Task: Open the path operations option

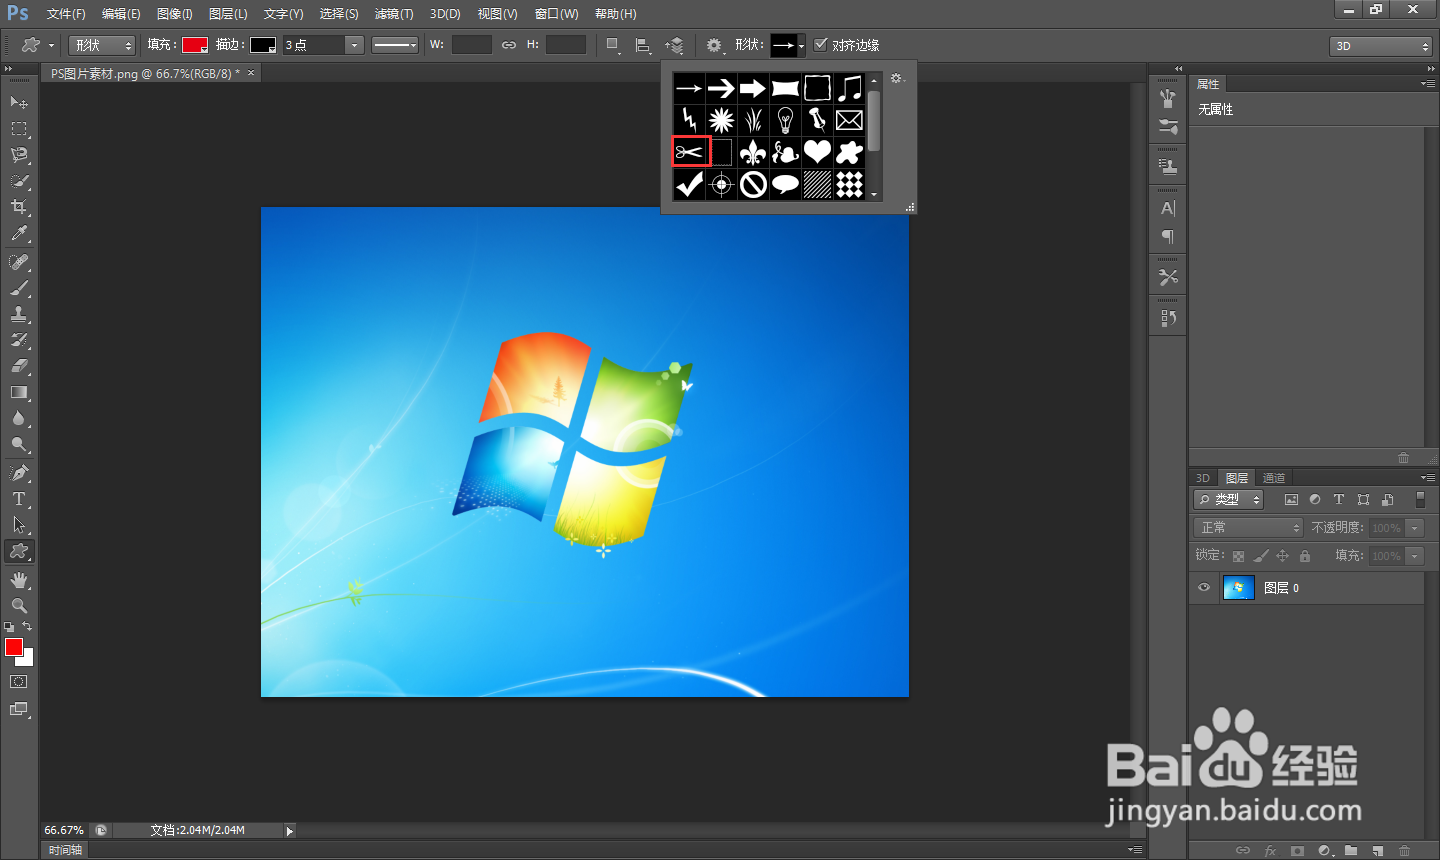Action: tap(613, 45)
